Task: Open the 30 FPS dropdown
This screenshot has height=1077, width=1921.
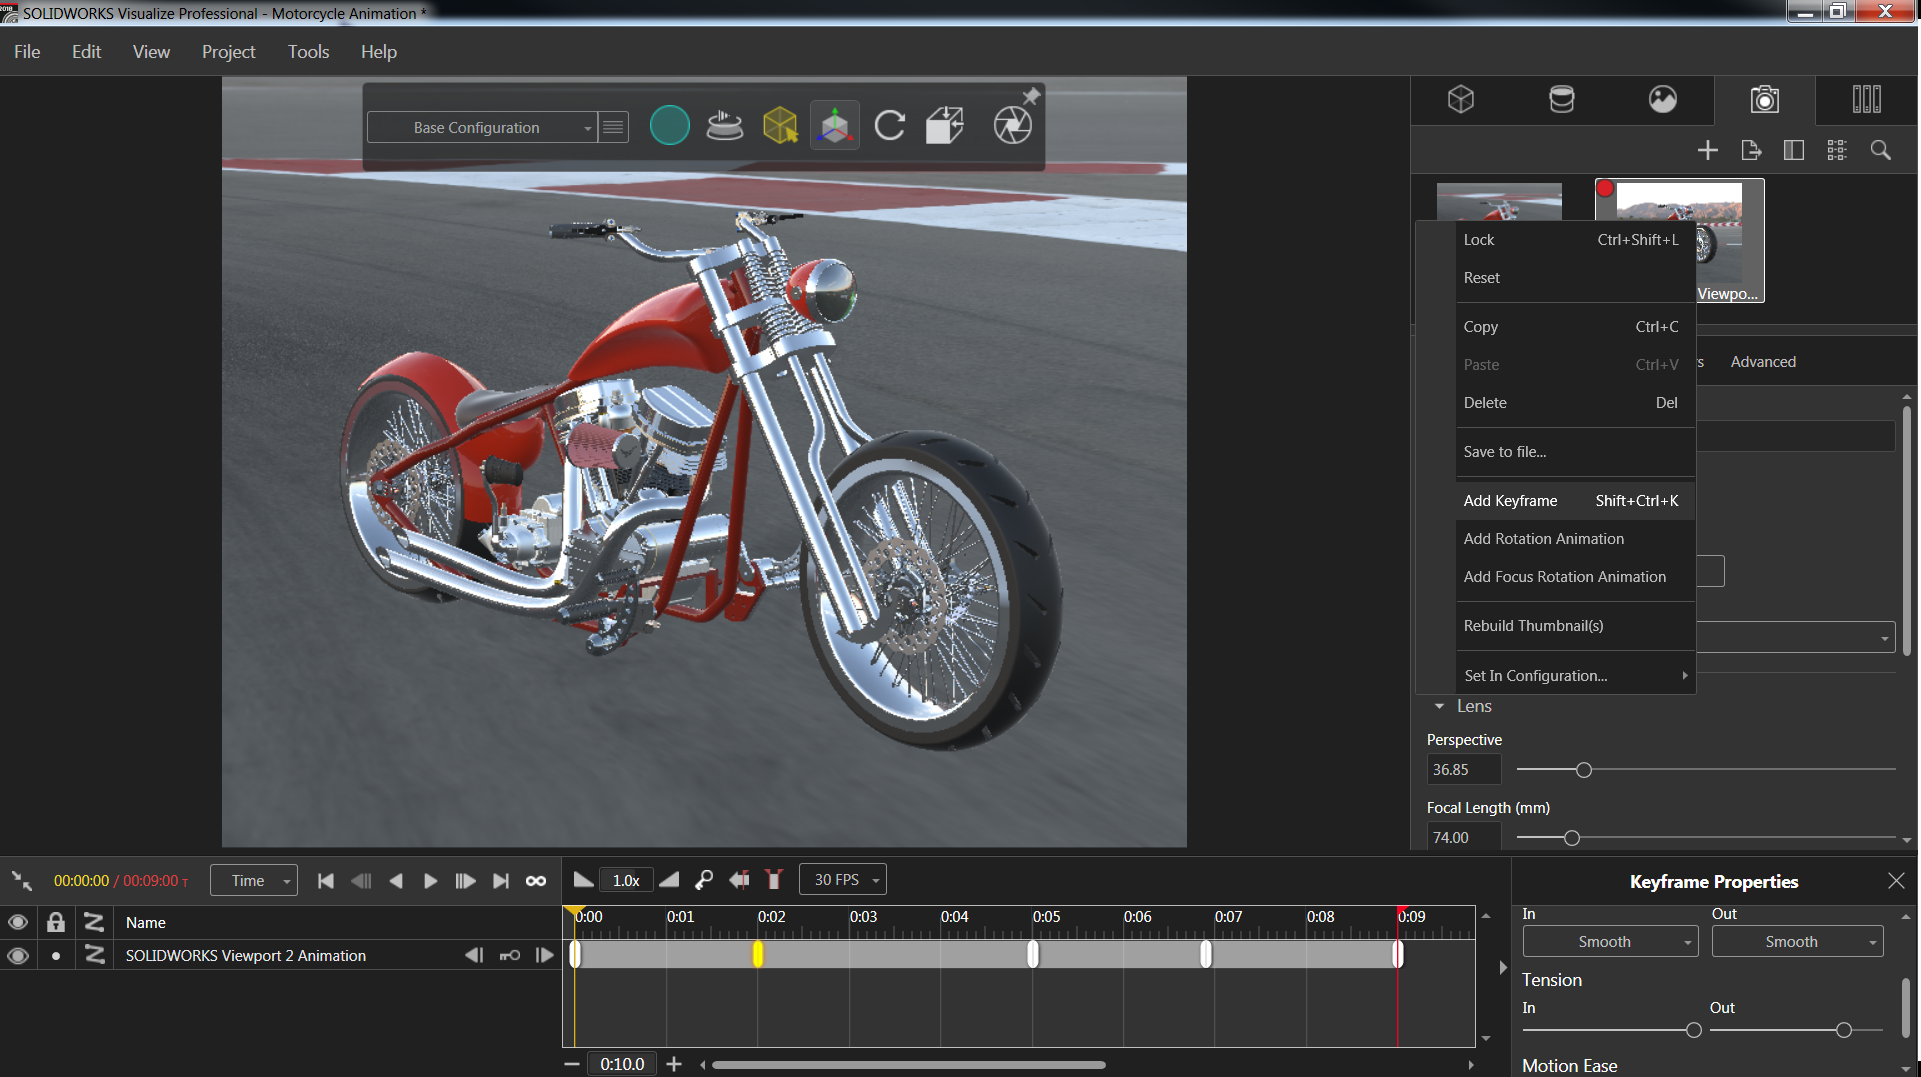Action: (843, 880)
